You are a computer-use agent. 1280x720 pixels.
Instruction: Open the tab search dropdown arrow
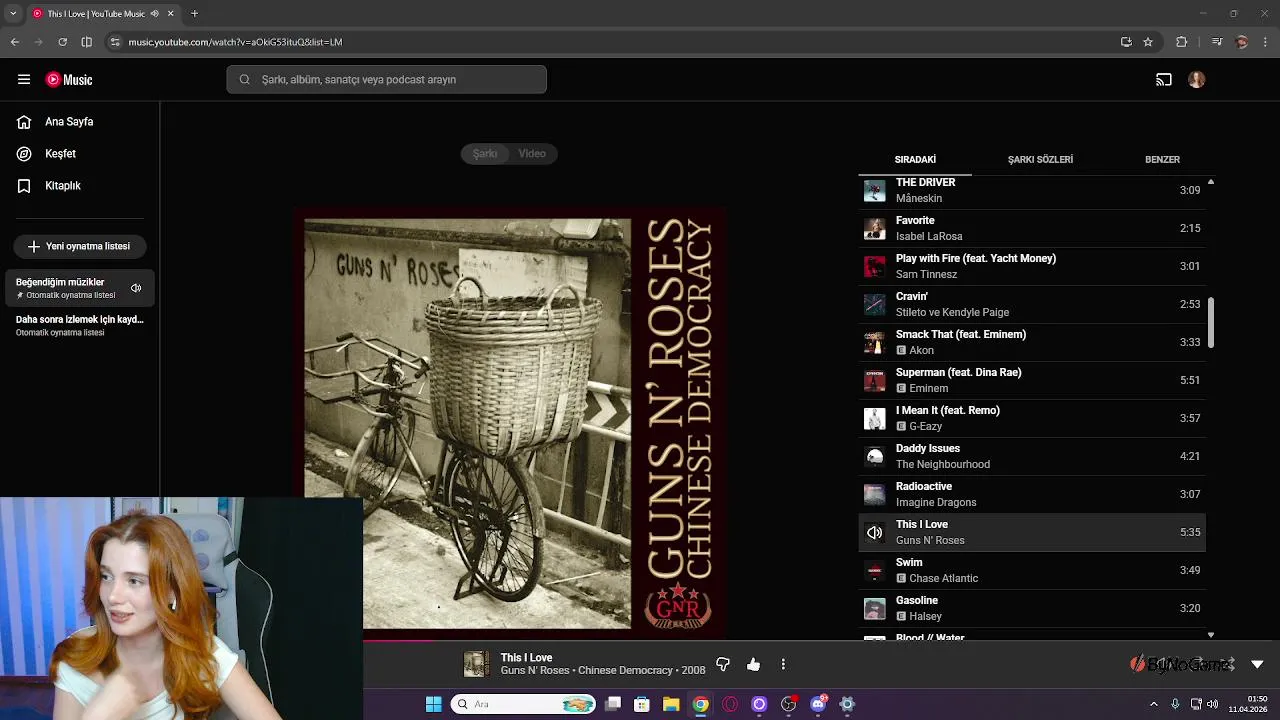[x=13, y=13]
